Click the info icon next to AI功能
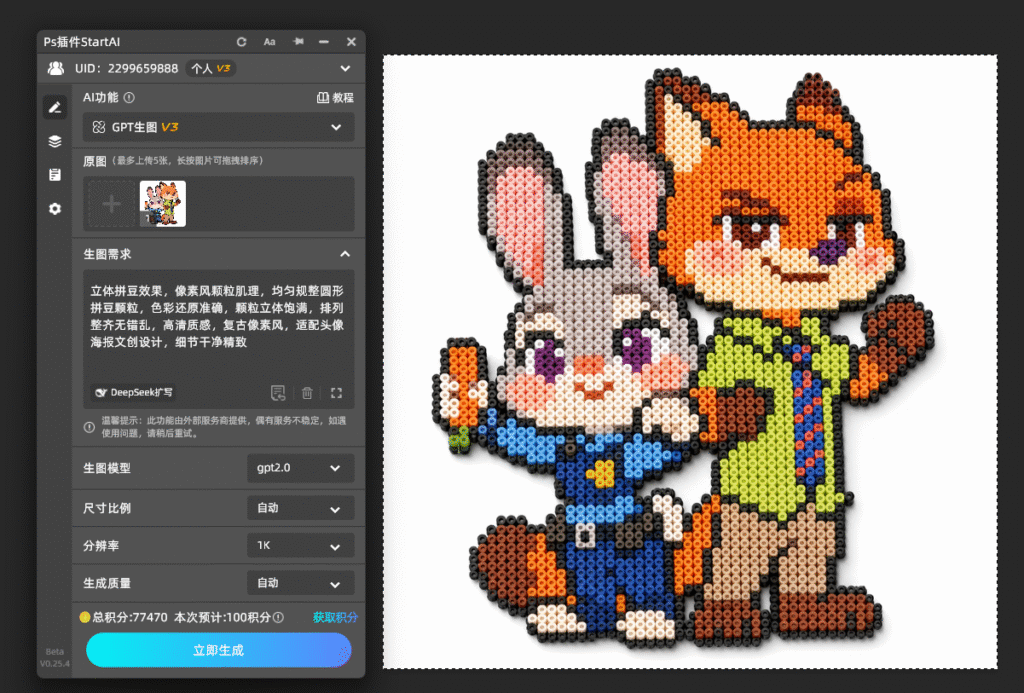1024x693 pixels. click(129, 97)
